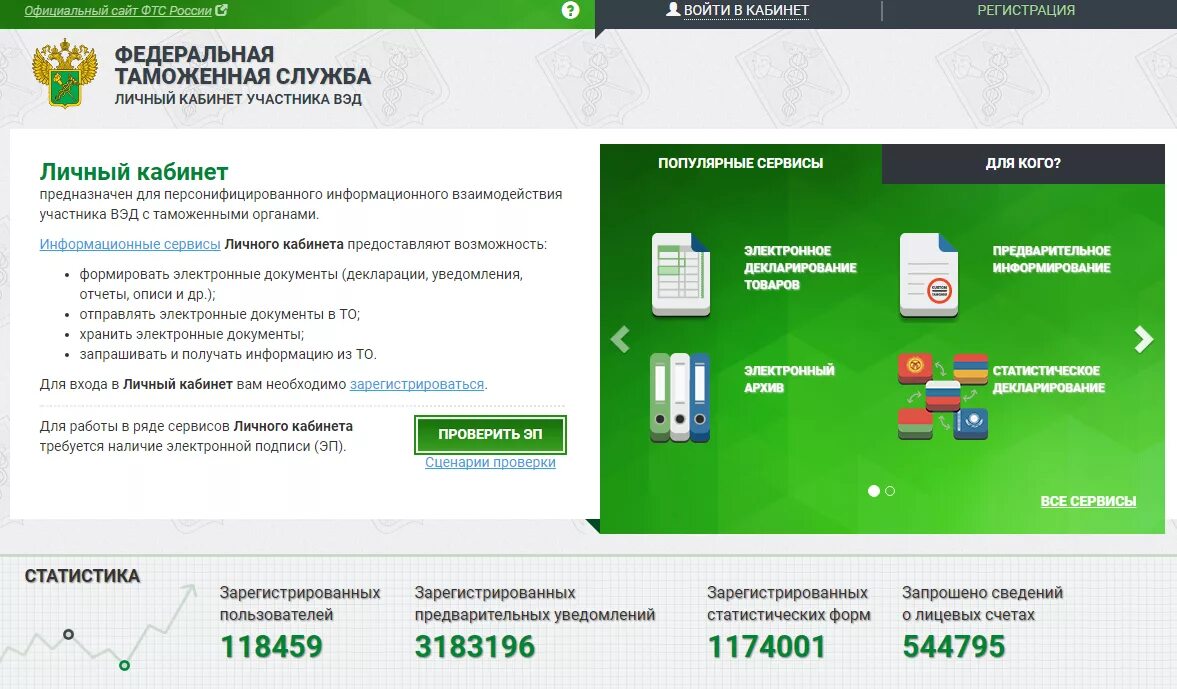1177x689 pixels.
Task: Click СТАТИСТИЧЕСКОЕ ДЕКЛАРИРОВАНИЕ label
Action: (1049, 379)
